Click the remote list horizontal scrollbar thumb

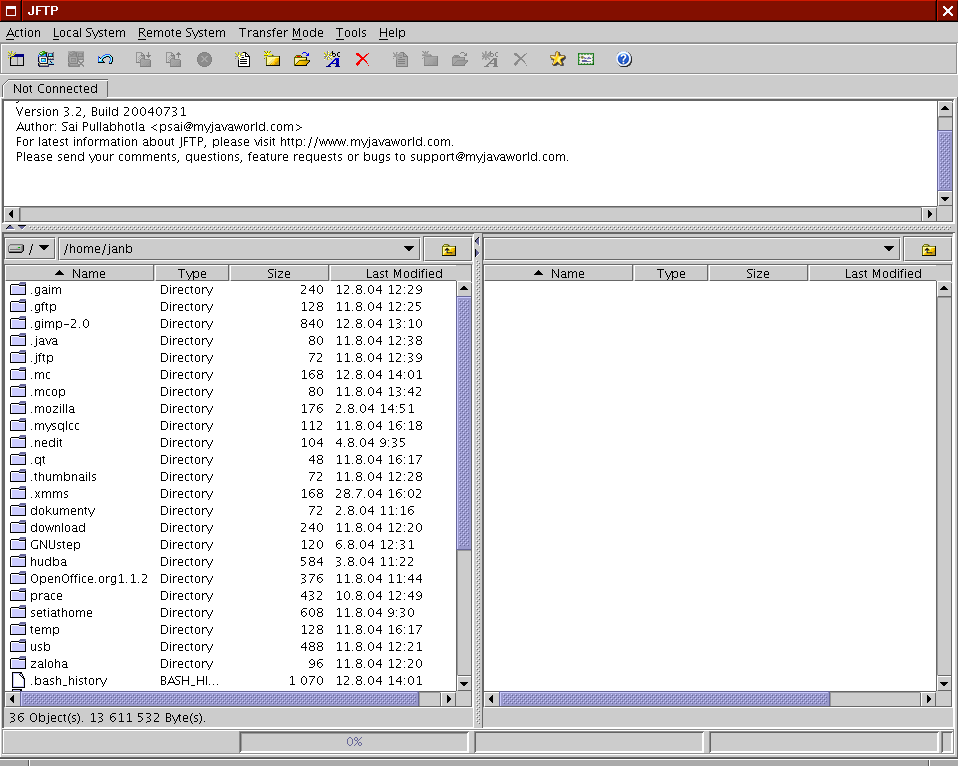(x=665, y=698)
